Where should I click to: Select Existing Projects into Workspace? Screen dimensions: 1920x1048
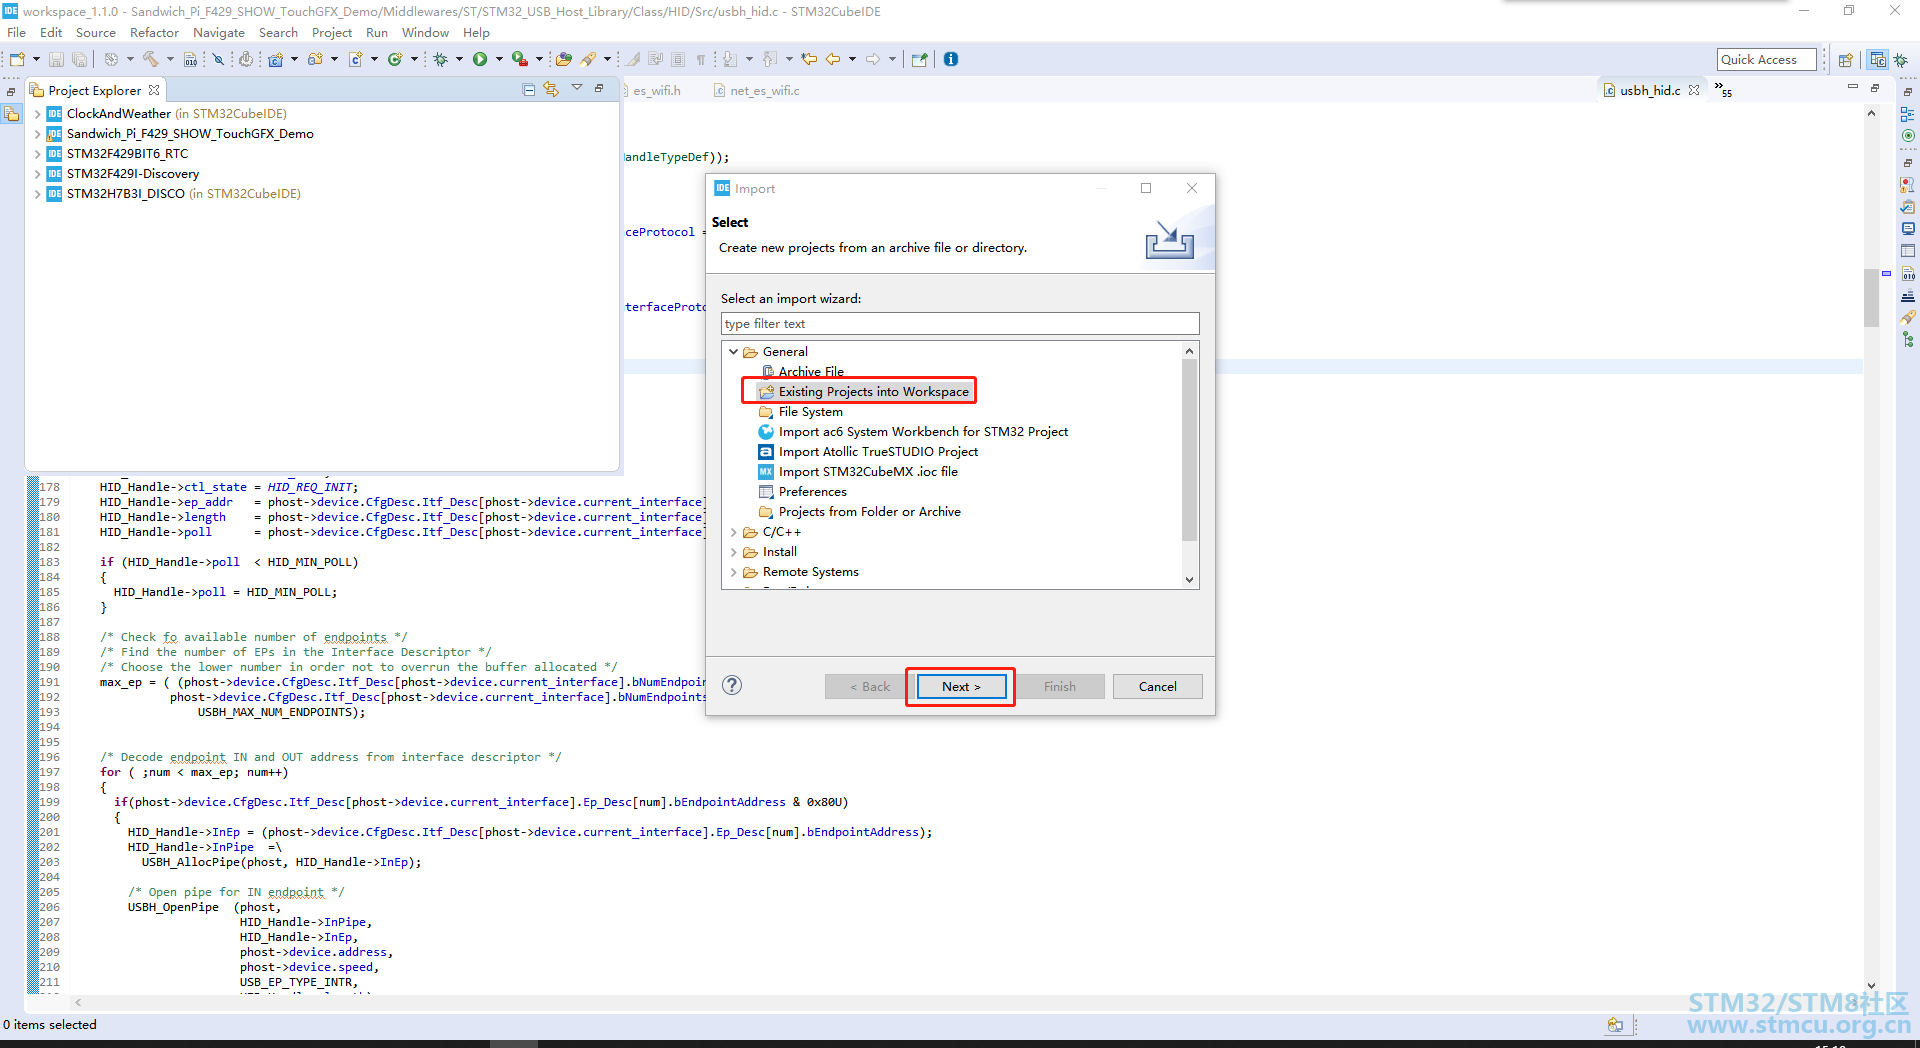pos(864,392)
